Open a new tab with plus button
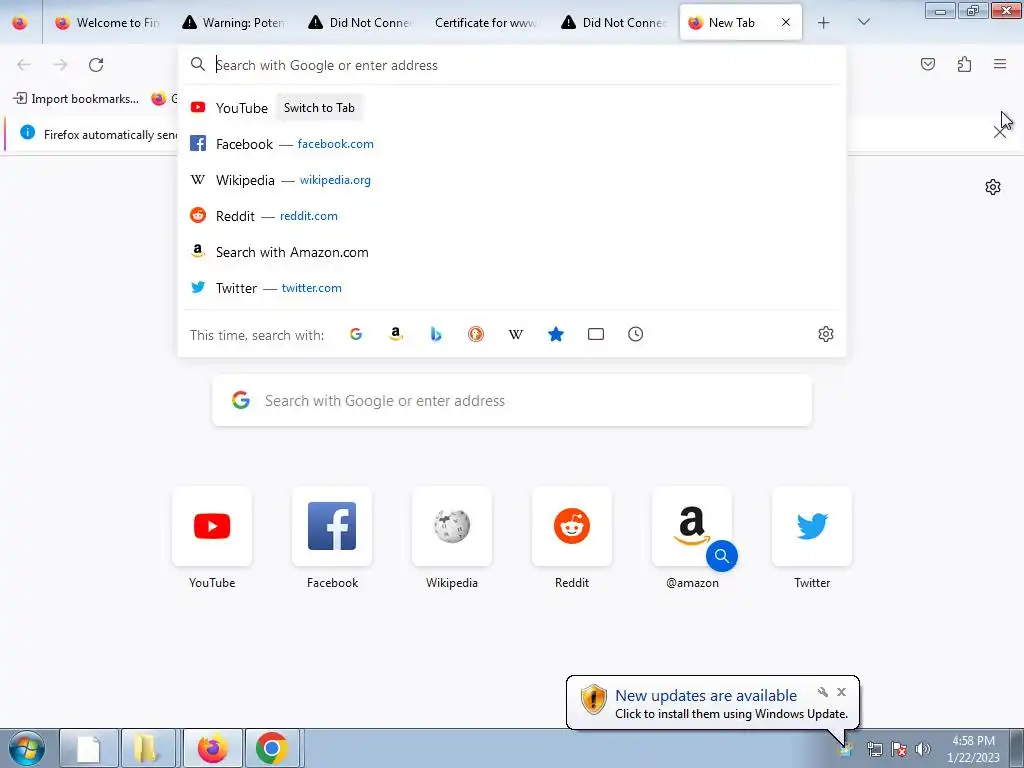 pos(824,23)
